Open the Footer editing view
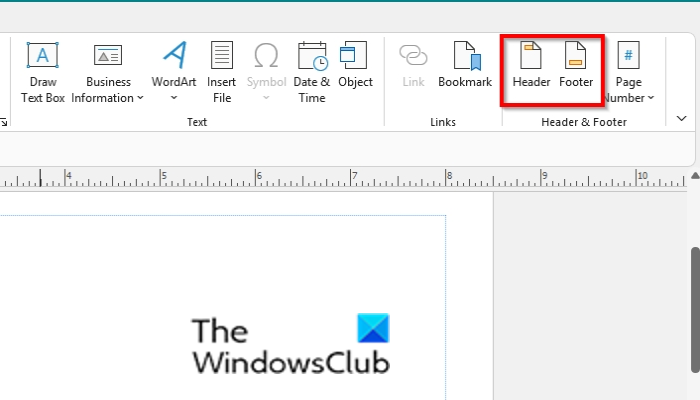This screenshot has height=400, width=700. coord(576,65)
